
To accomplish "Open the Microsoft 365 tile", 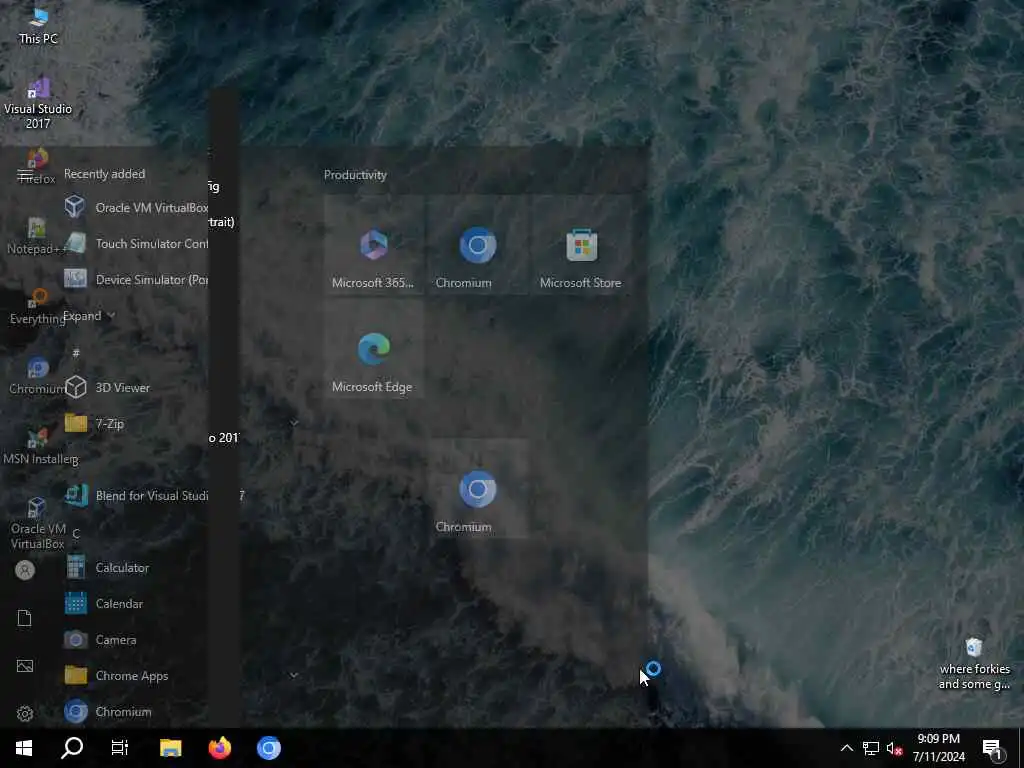I will pyautogui.click(x=374, y=245).
